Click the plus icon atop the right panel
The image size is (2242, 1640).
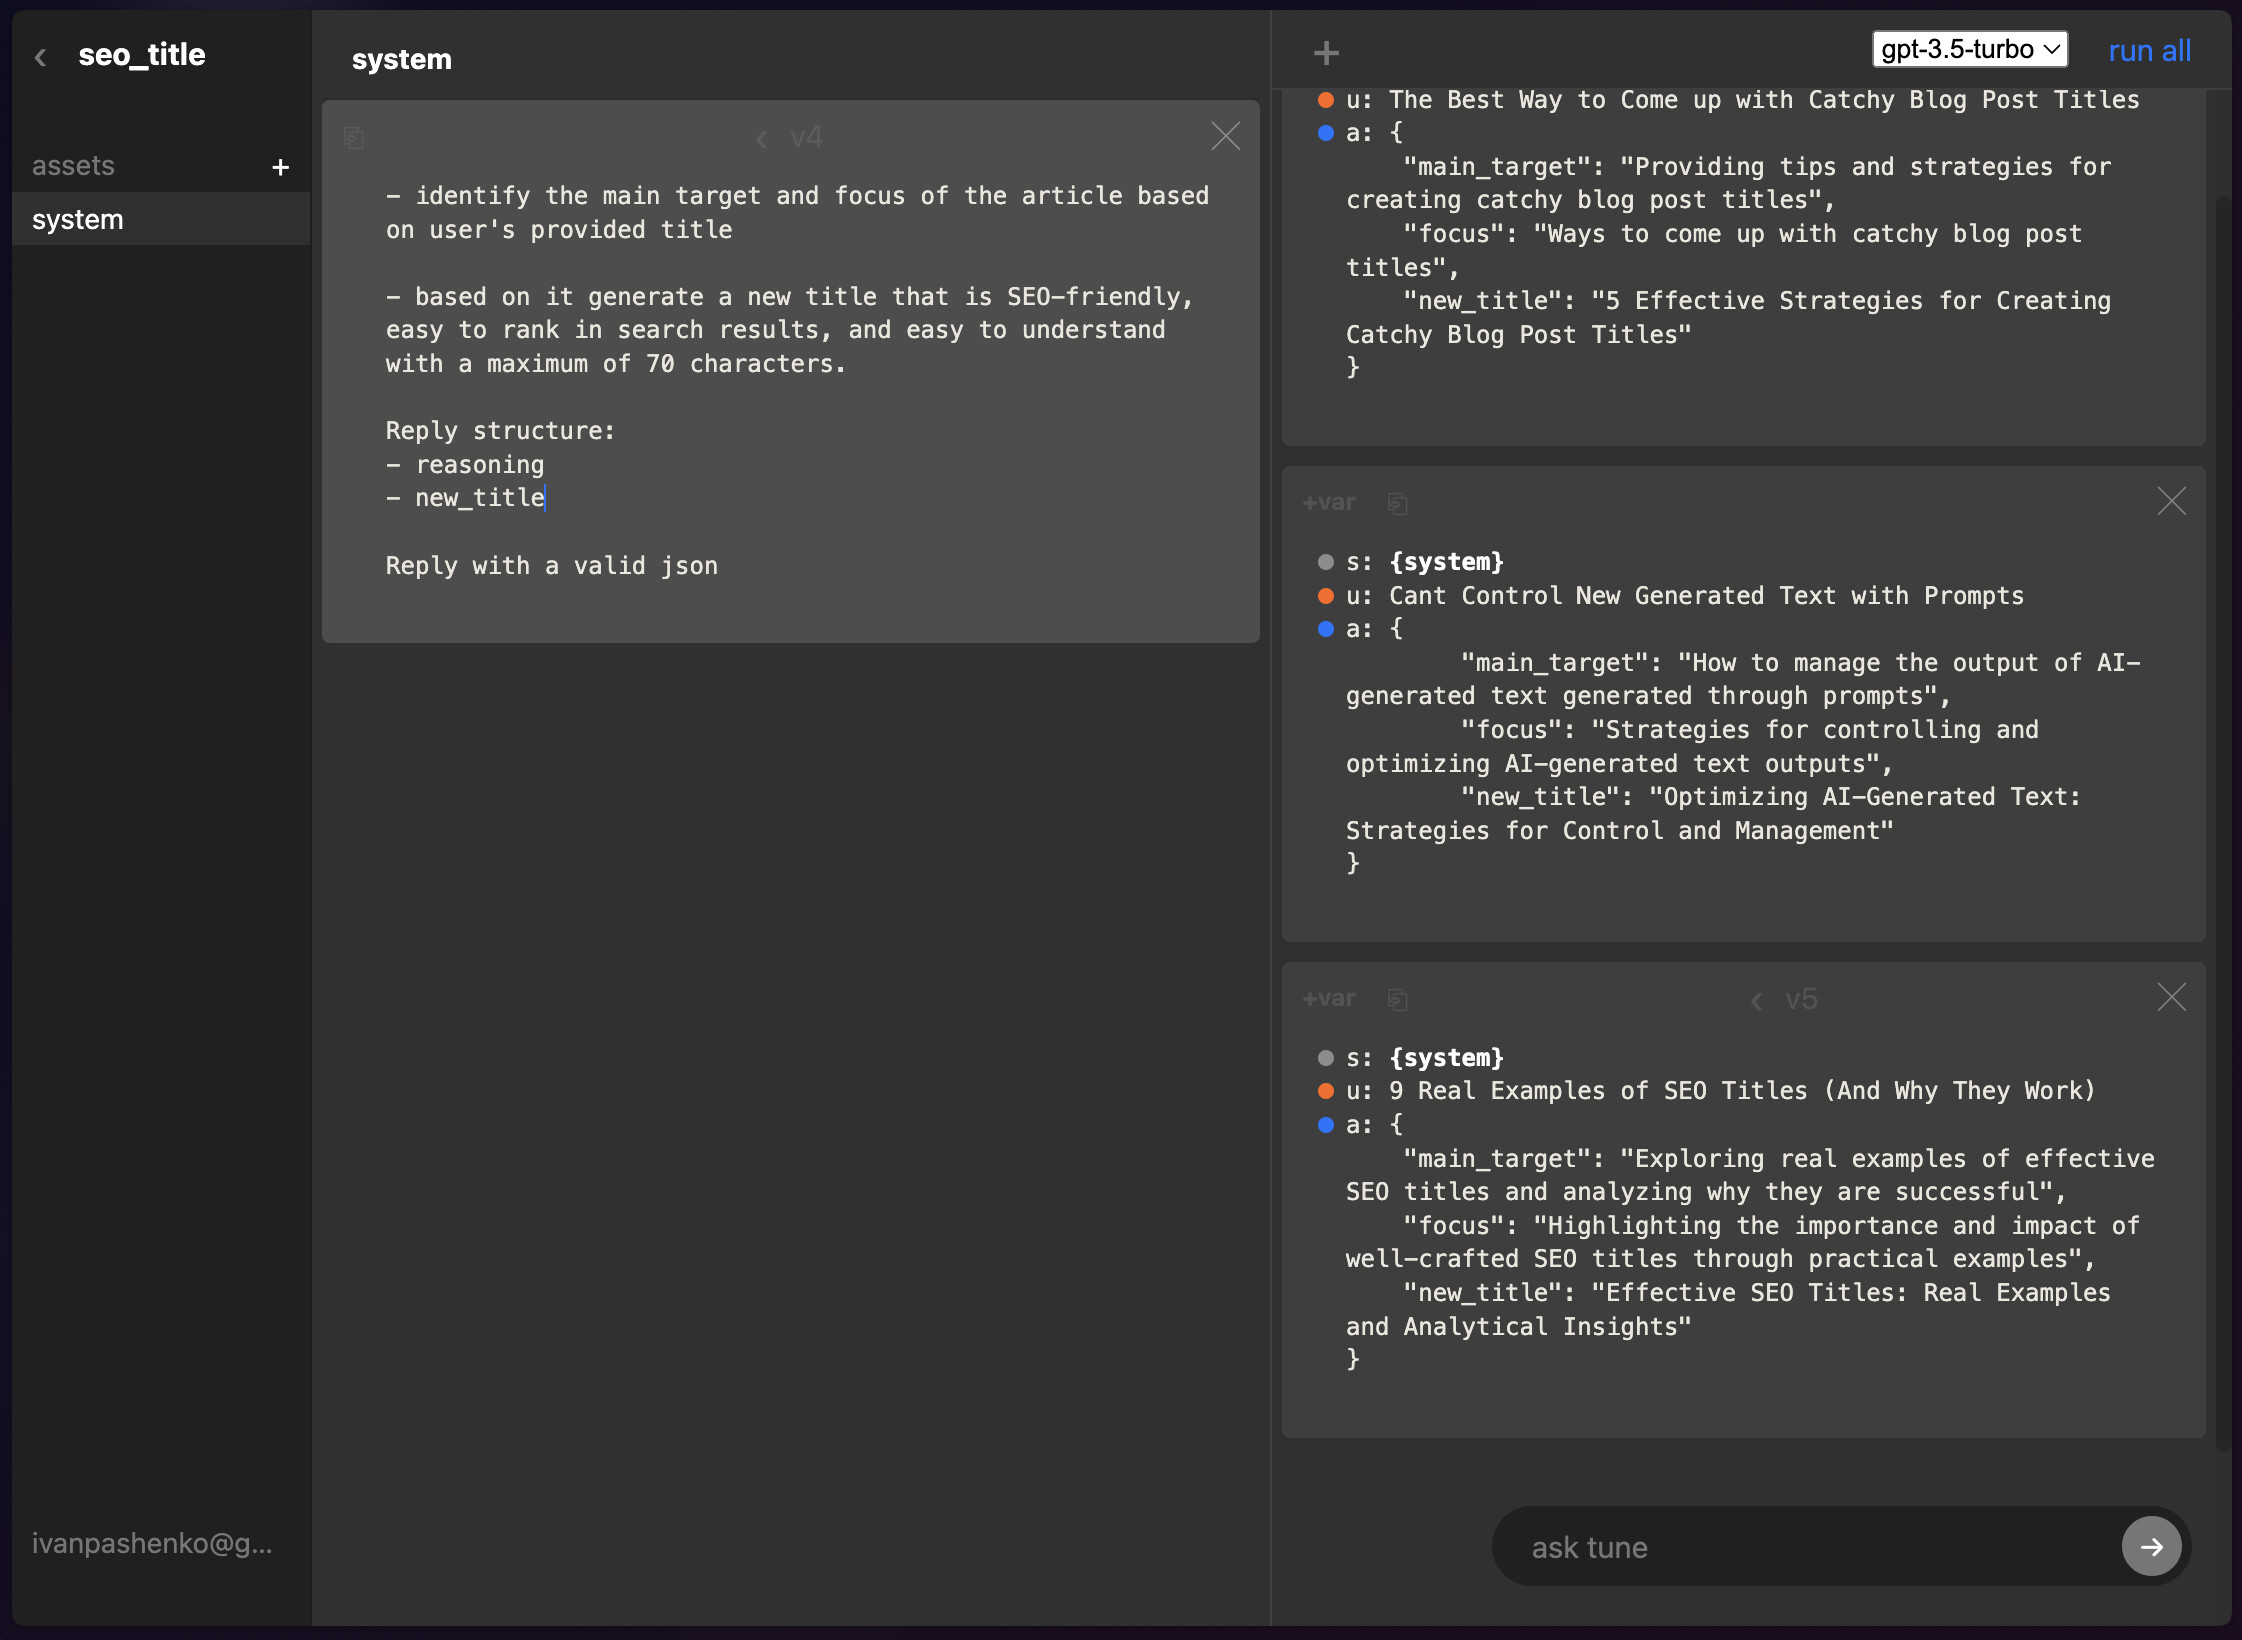click(x=1326, y=50)
